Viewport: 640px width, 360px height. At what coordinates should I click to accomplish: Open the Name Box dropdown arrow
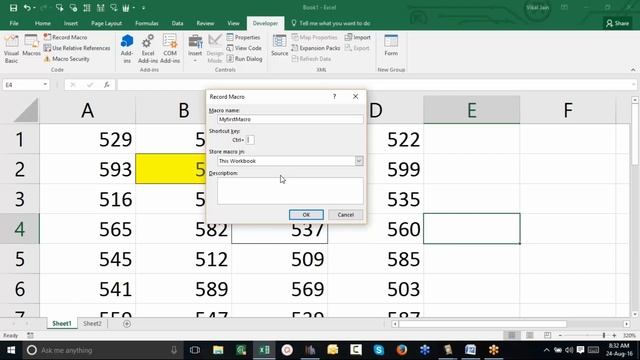45,84
